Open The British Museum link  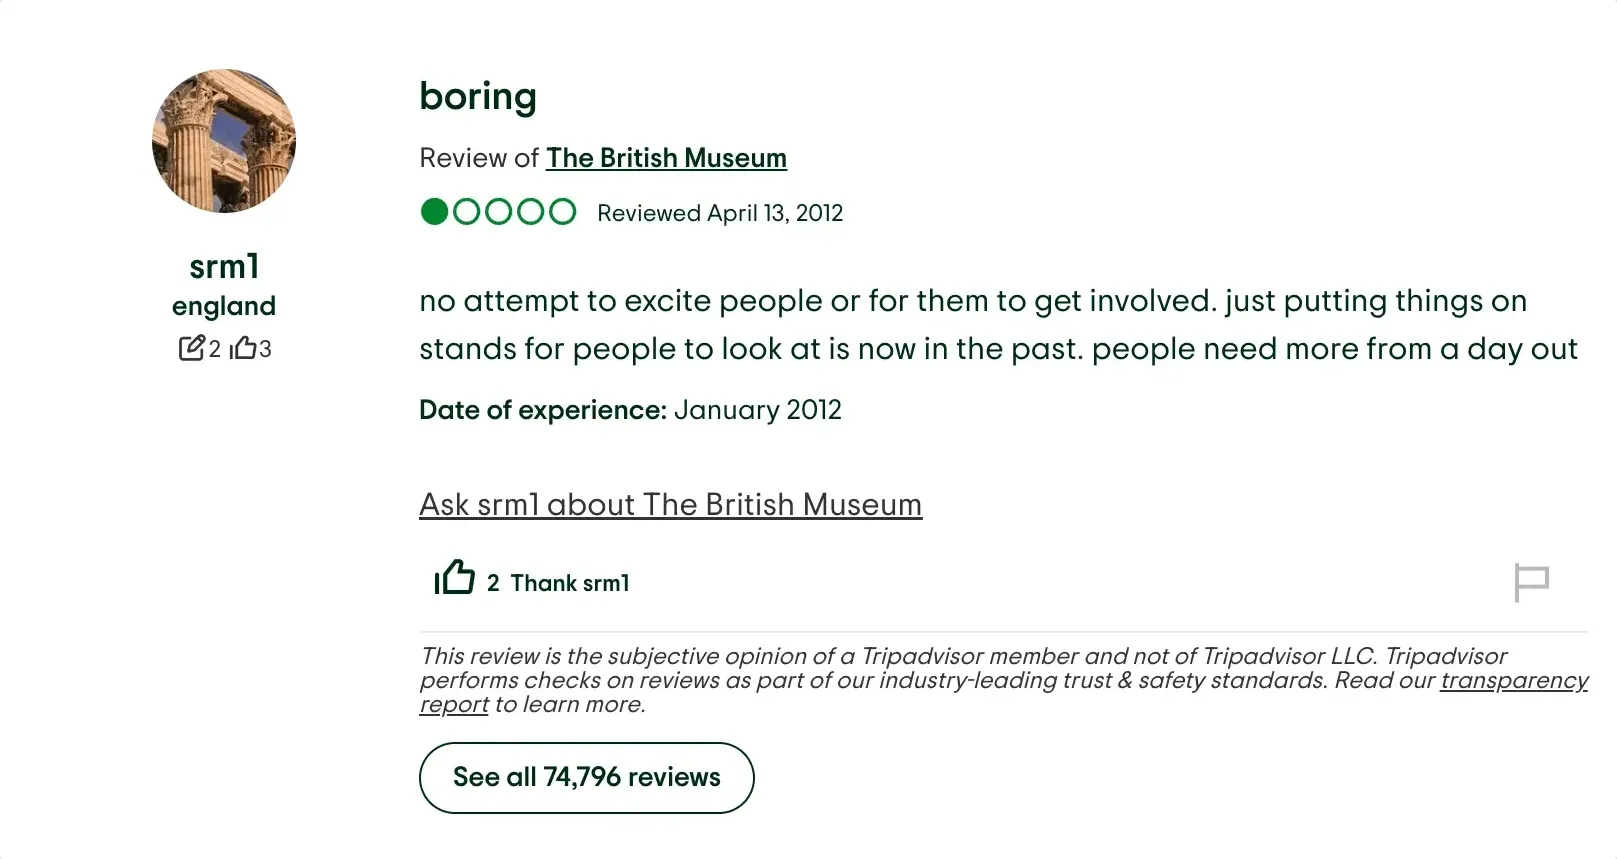tap(666, 158)
